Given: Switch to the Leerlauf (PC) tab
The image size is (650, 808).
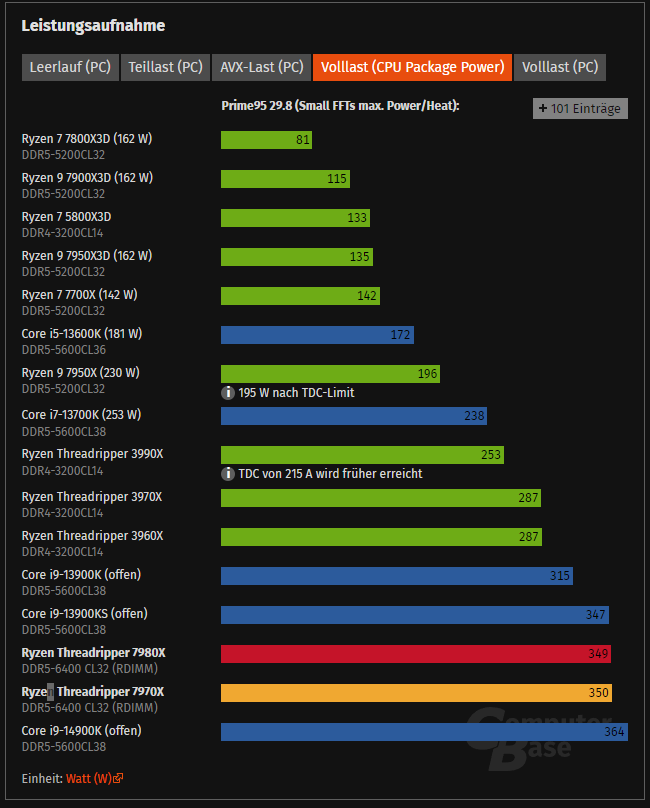Looking at the screenshot, I should (70, 68).
